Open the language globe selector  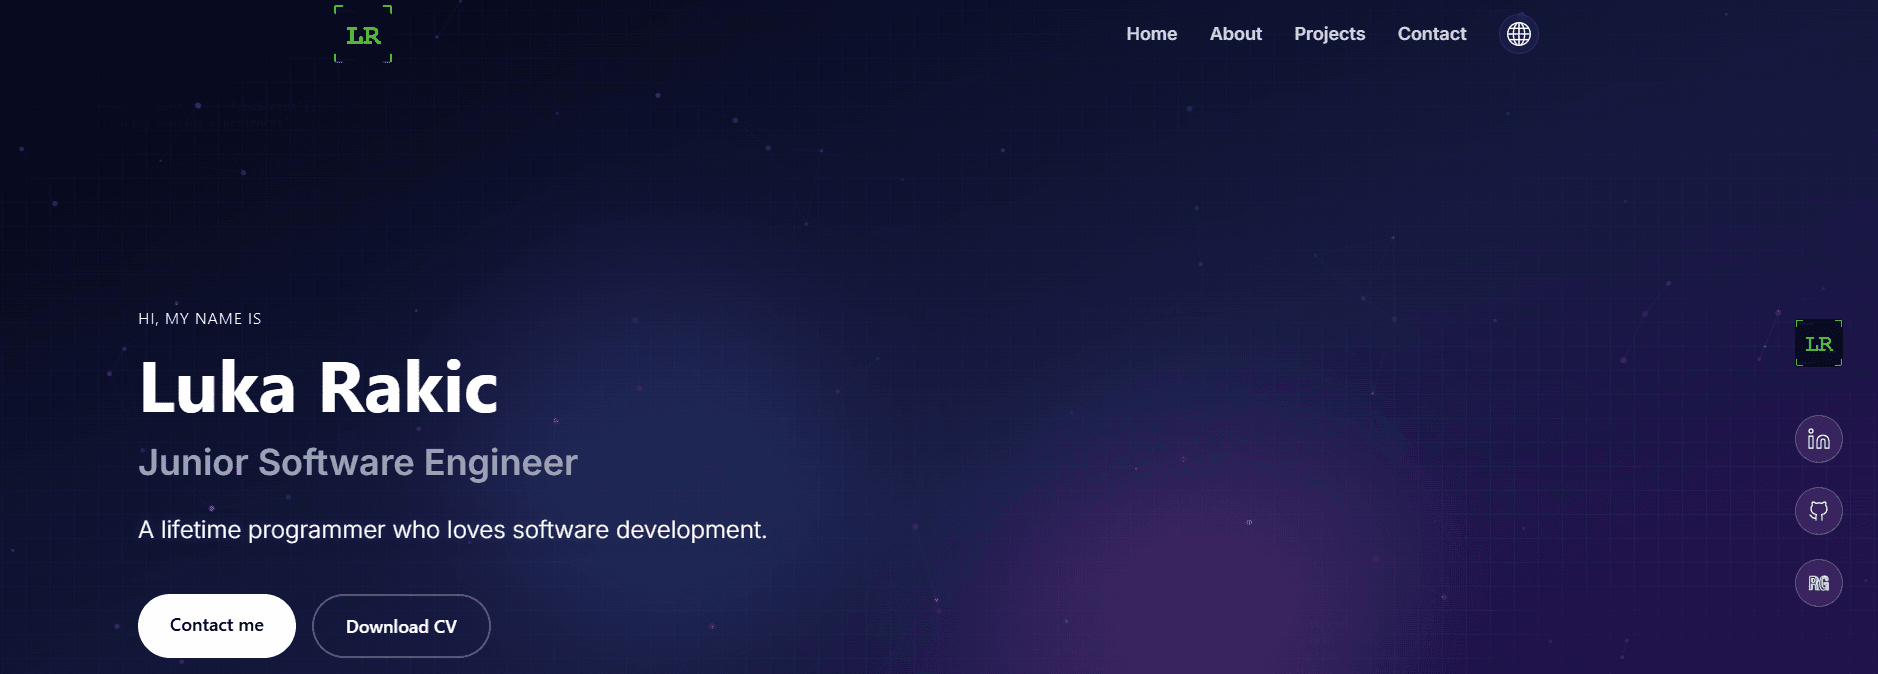pyautogui.click(x=1518, y=34)
